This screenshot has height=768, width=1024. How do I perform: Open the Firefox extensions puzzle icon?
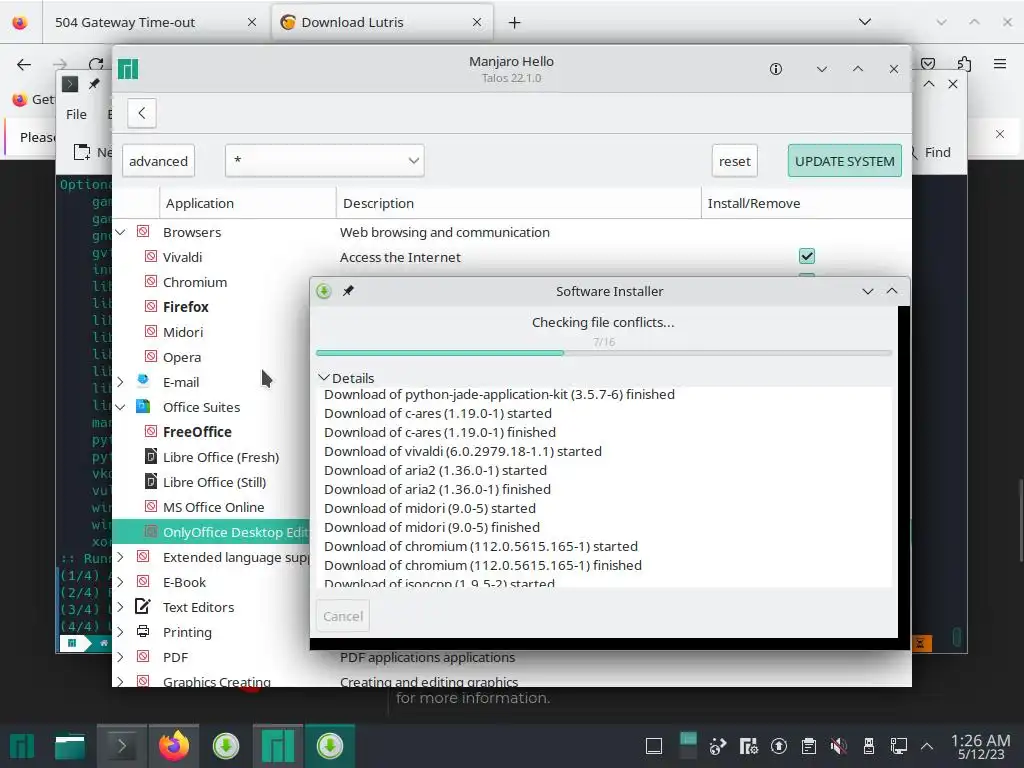click(x=965, y=63)
